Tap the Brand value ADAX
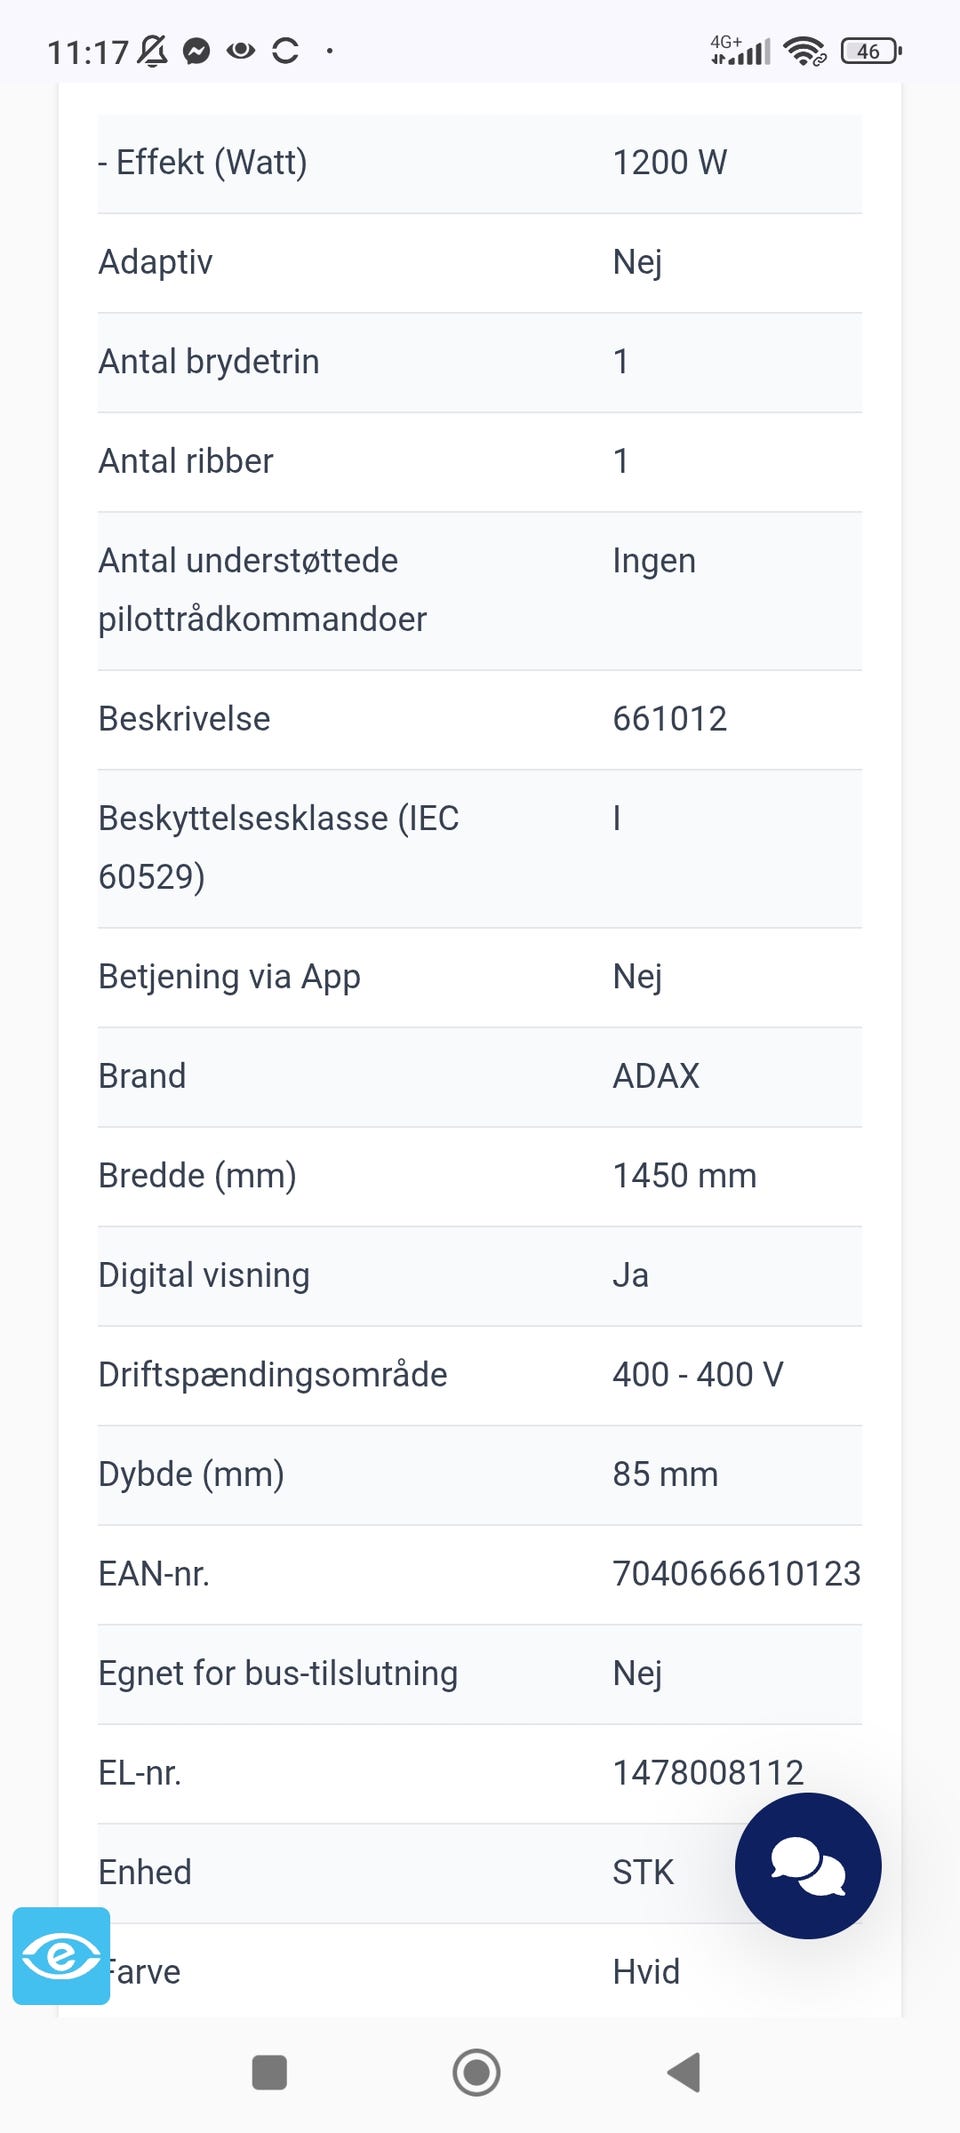 tap(656, 1076)
